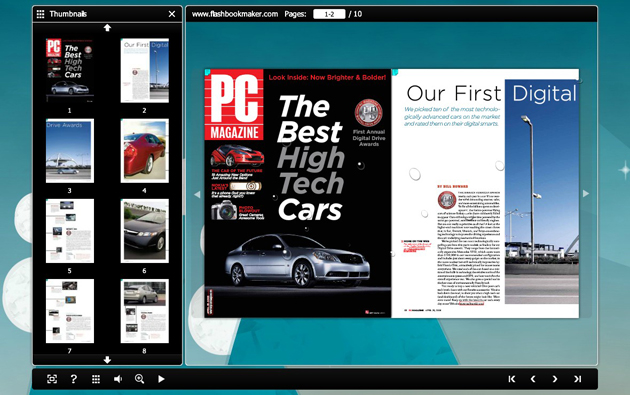Open the help question mark icon
The height and width of the screenshot is (395, 630).
pyautogui.click(x=74, y=379)
